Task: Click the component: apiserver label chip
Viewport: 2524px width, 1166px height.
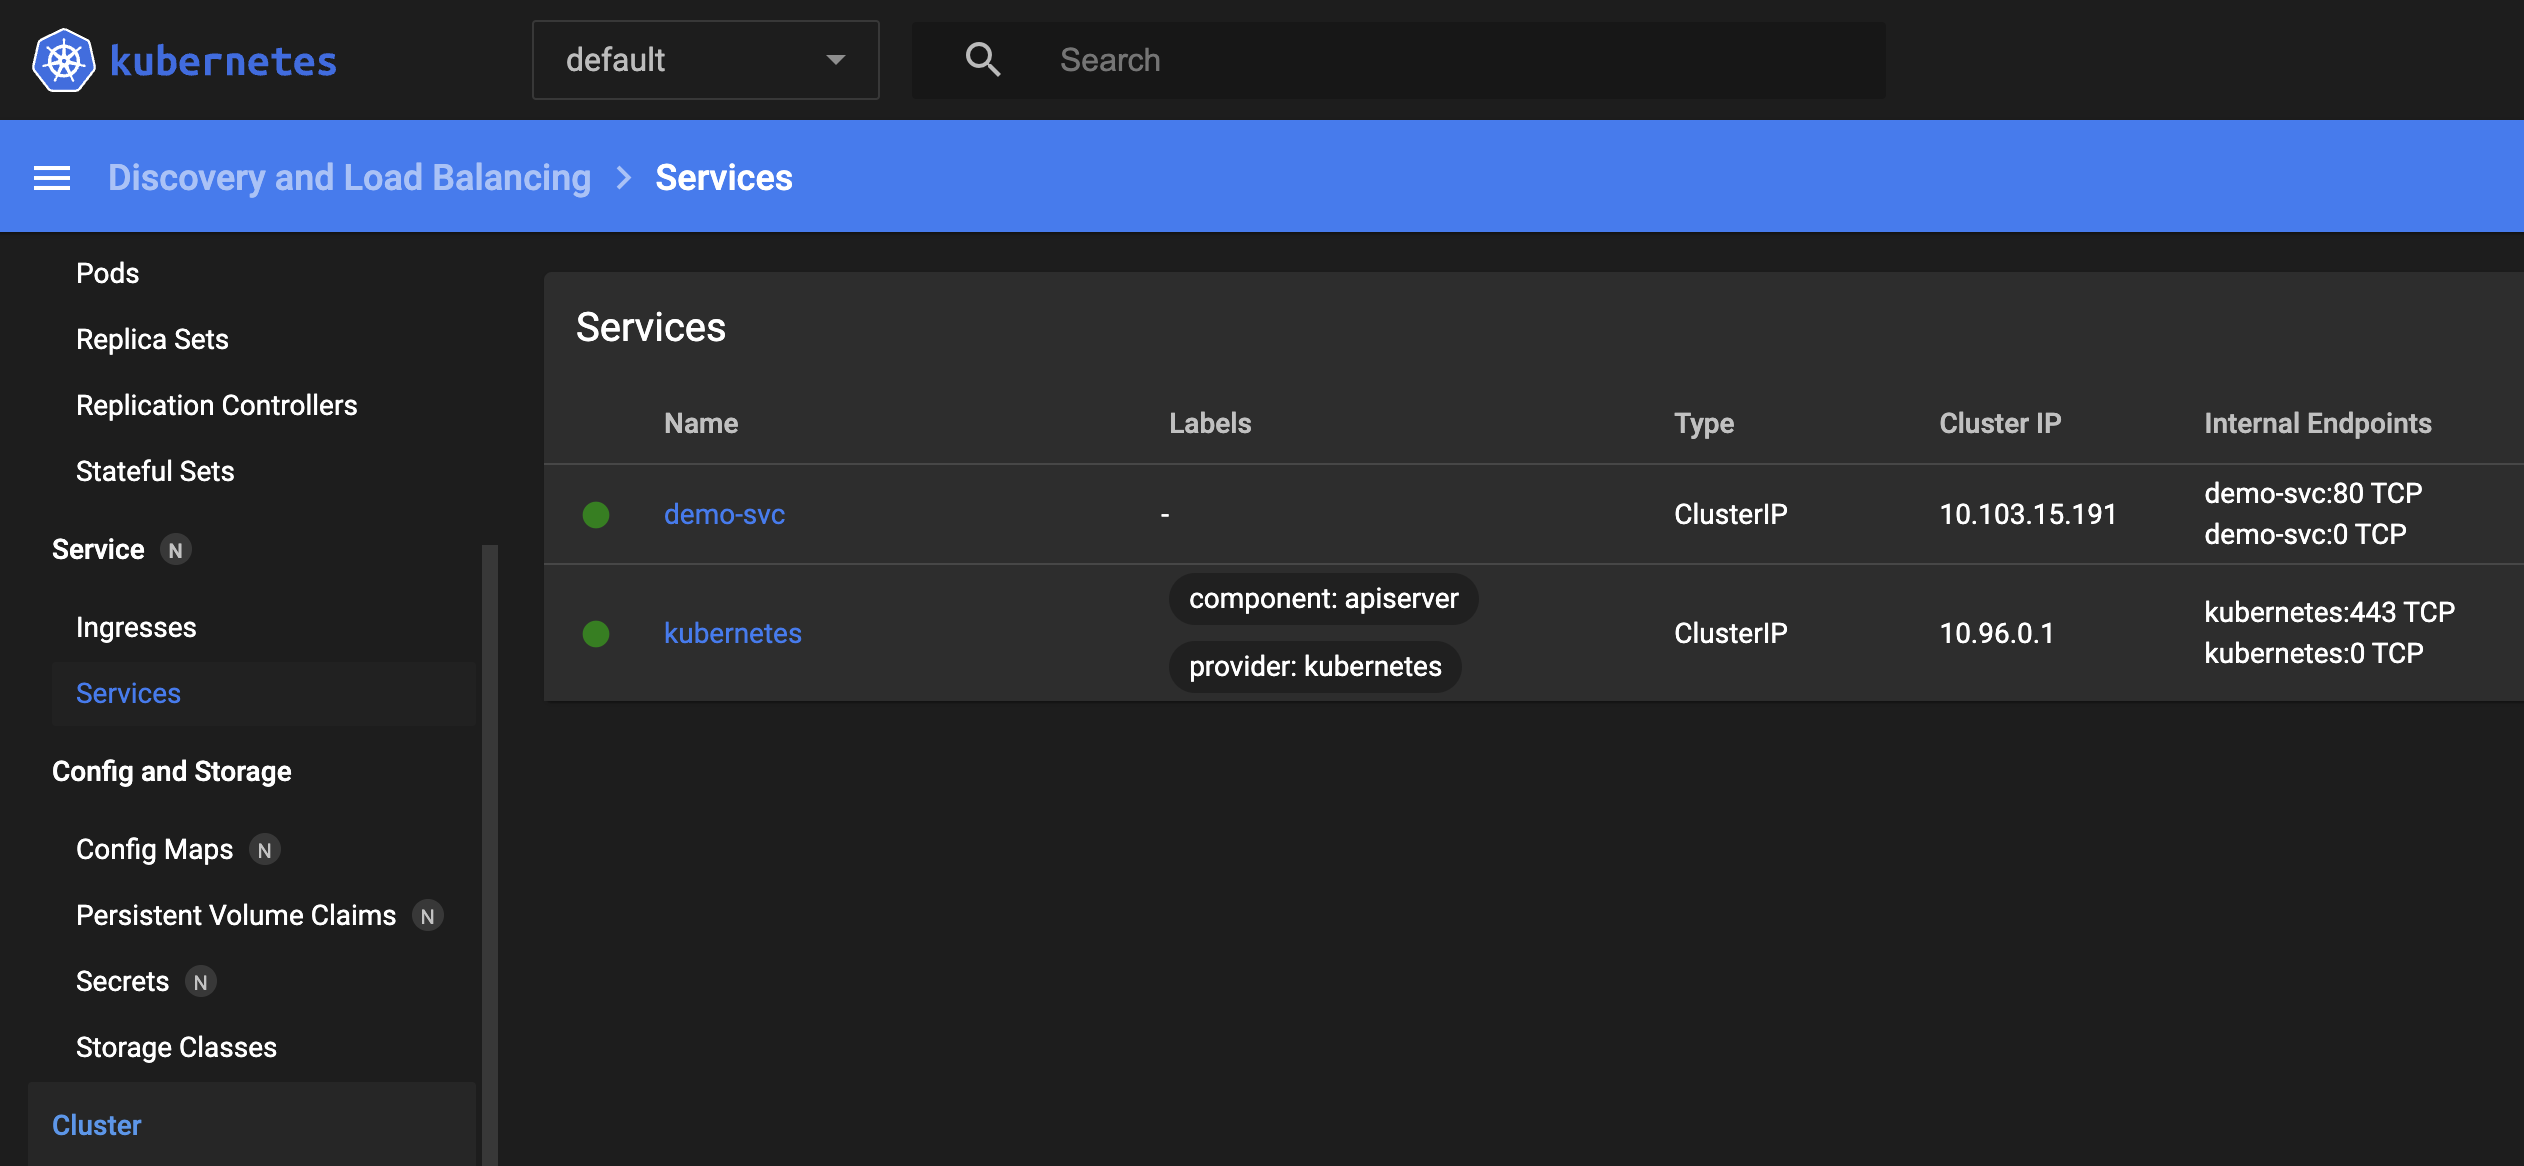Action: tap(1322, 599)
